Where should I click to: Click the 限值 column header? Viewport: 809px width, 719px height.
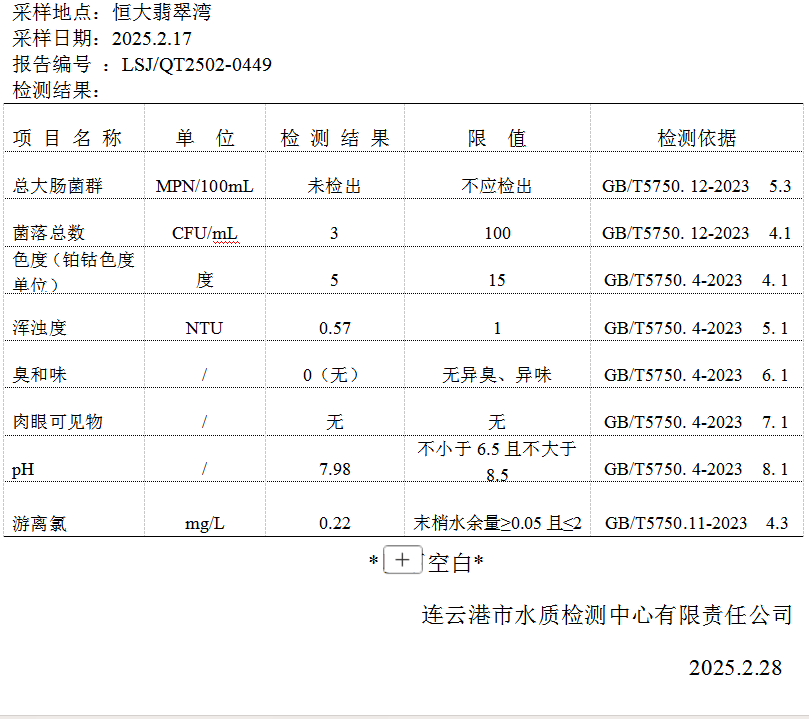497,139
